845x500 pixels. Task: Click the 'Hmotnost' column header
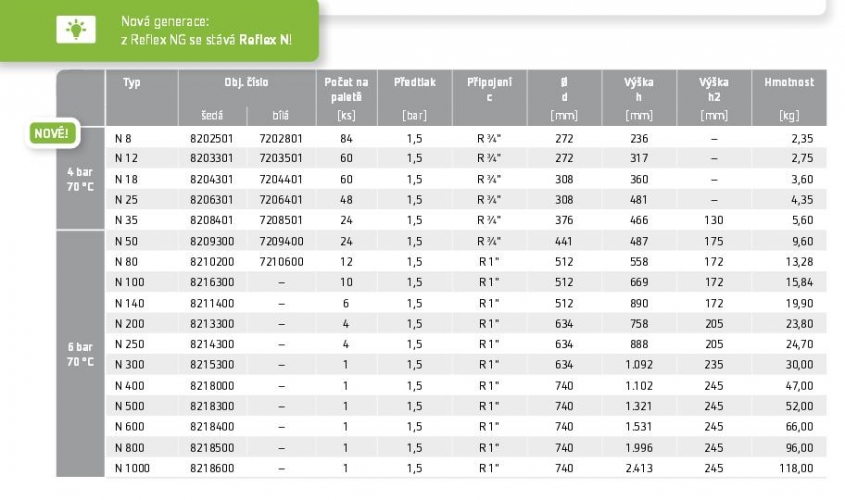coord(789,82)
